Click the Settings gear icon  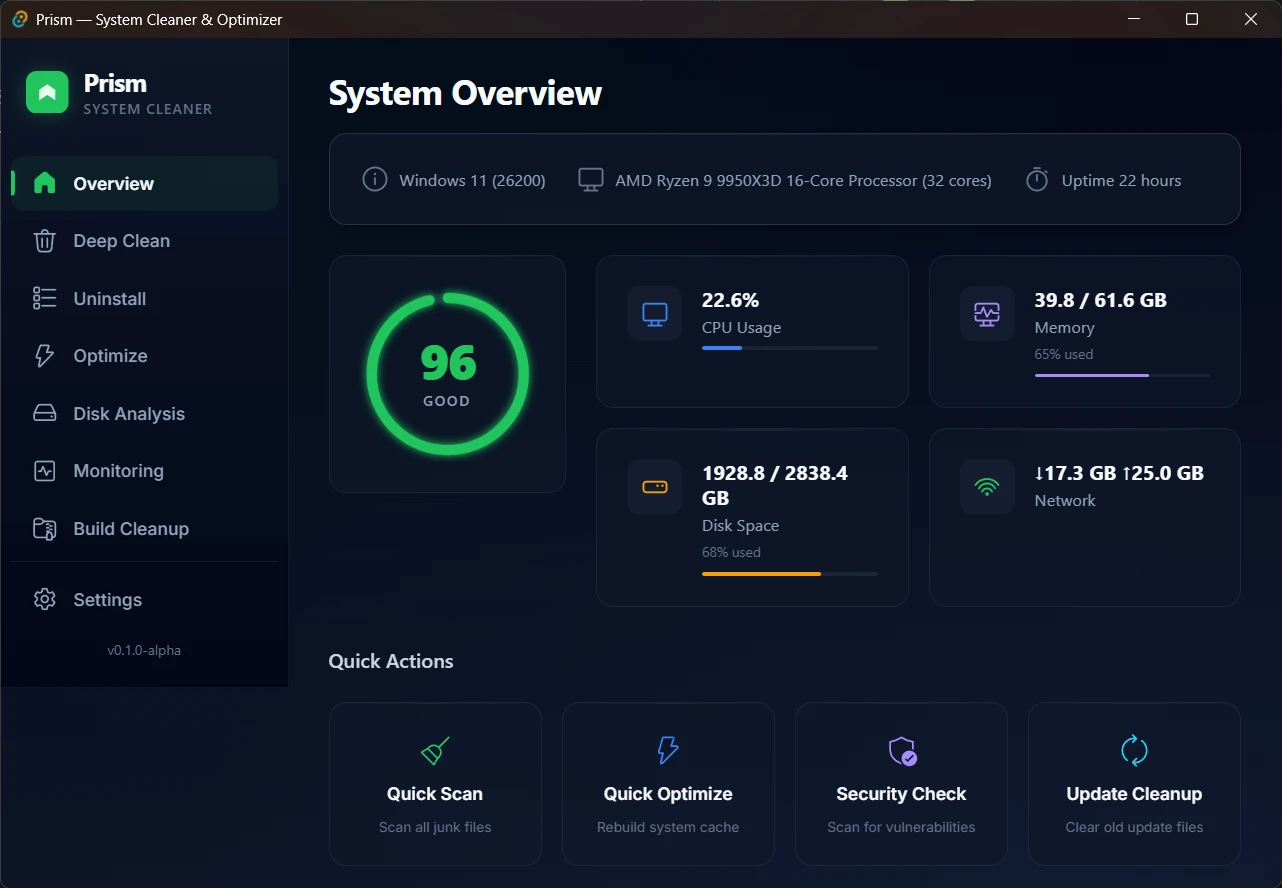[x=44, y=599]
